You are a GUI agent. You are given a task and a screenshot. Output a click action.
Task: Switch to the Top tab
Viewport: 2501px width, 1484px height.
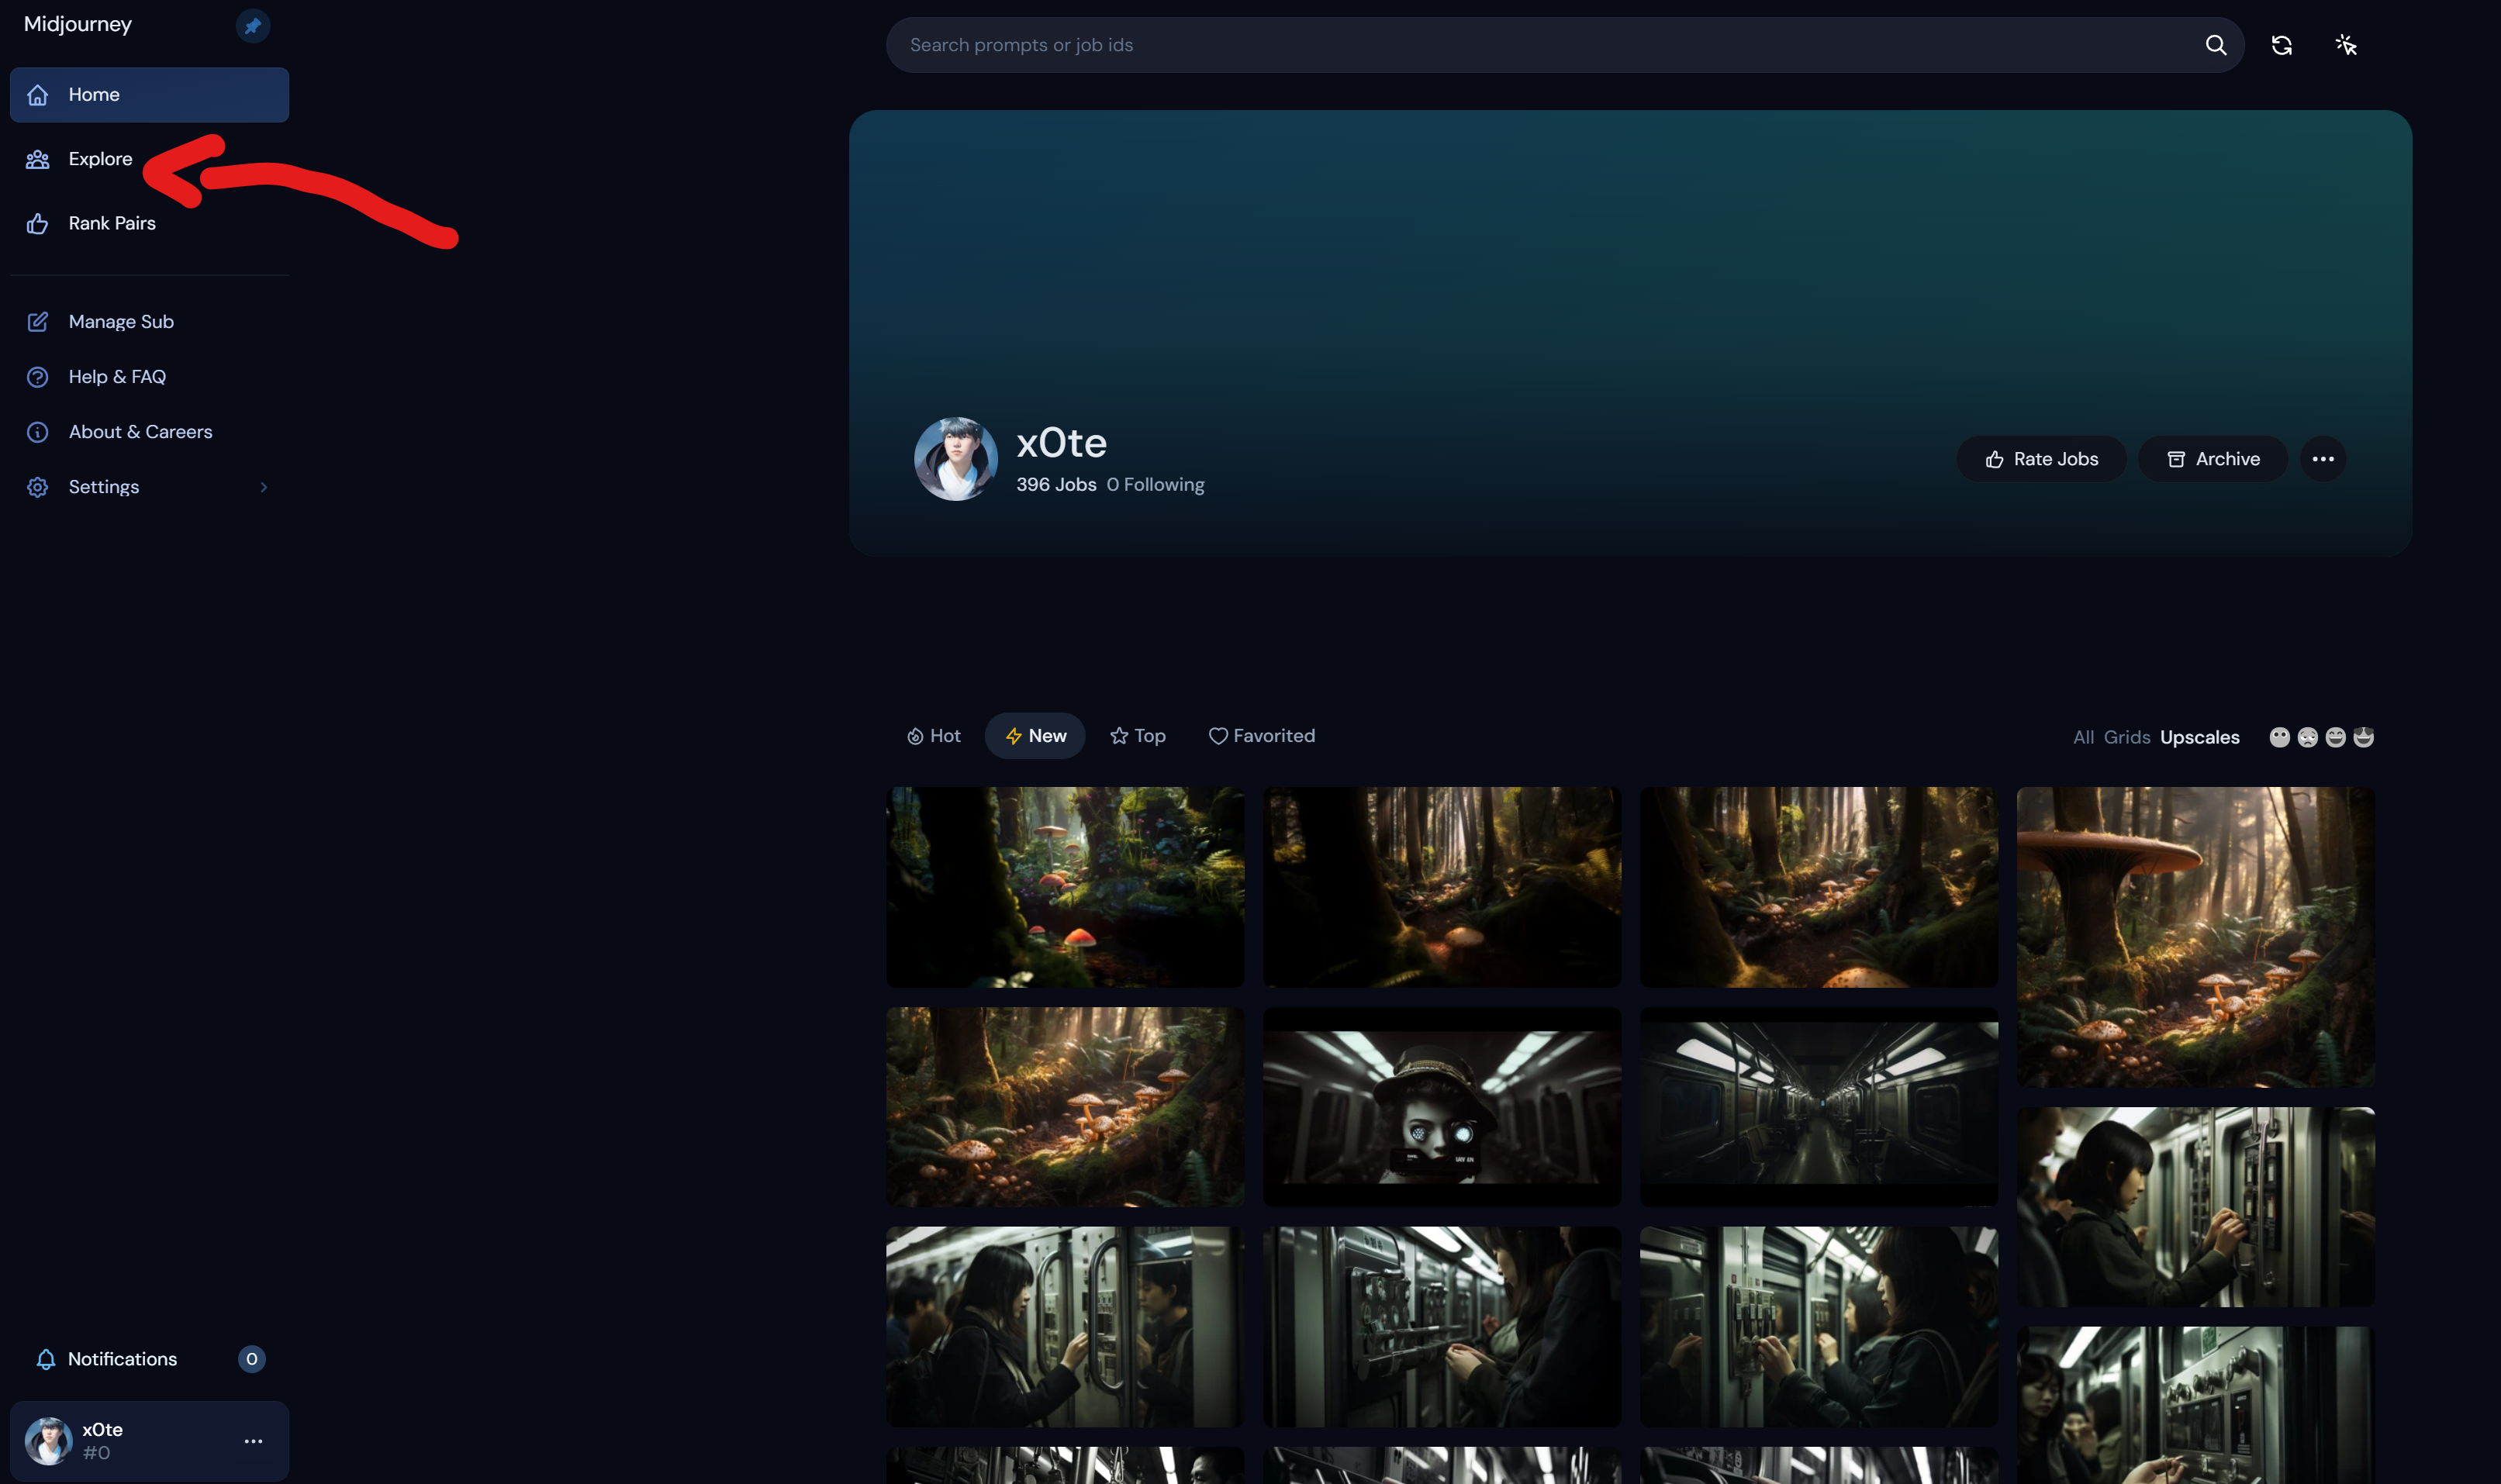pos(1138,736)
